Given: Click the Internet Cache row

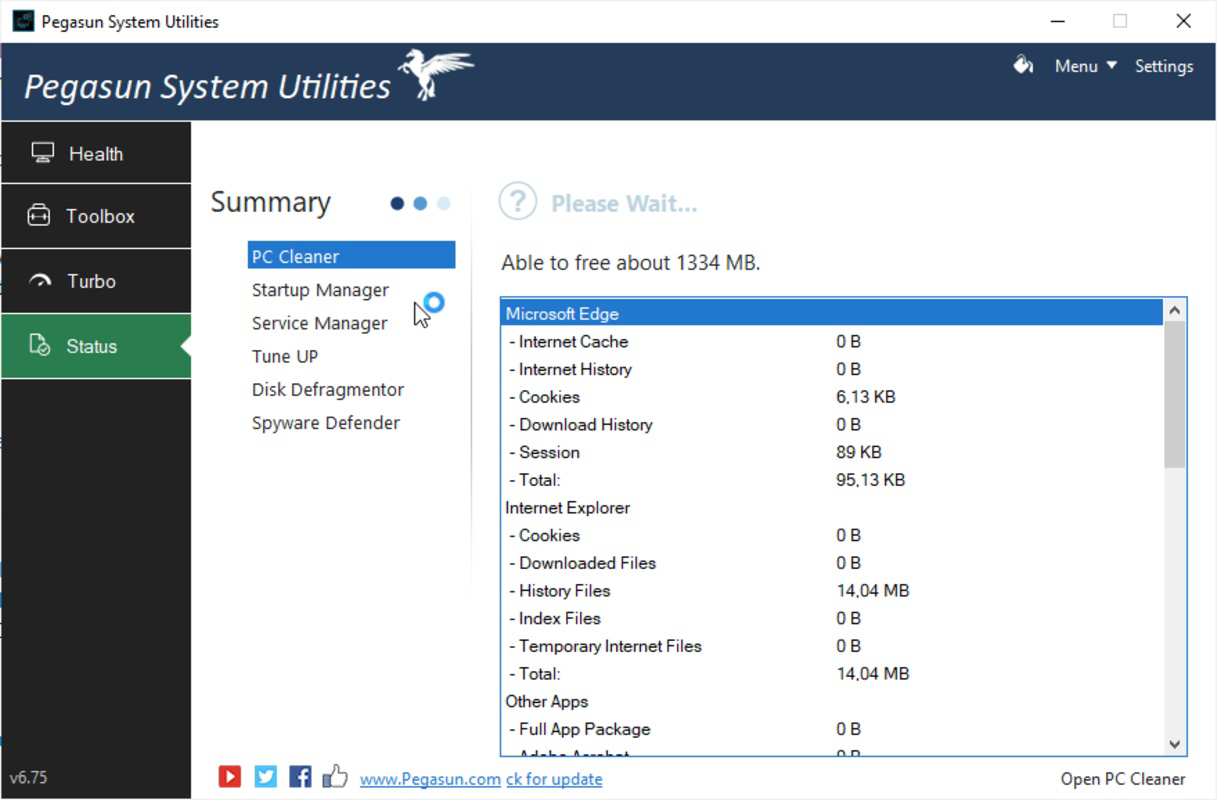Looking at the screenshot, I should pyautogui.click(x=832, y=341).
